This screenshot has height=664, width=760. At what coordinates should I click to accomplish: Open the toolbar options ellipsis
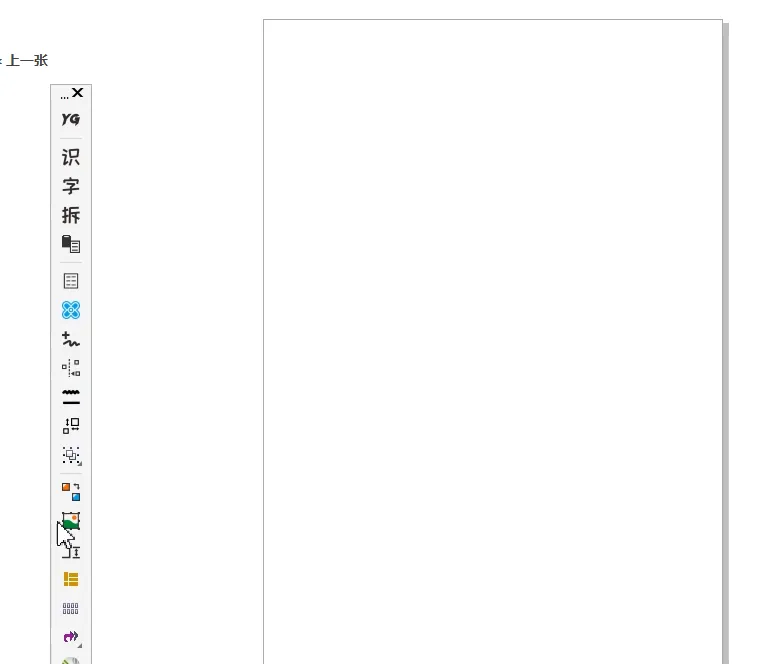[64, 97]
